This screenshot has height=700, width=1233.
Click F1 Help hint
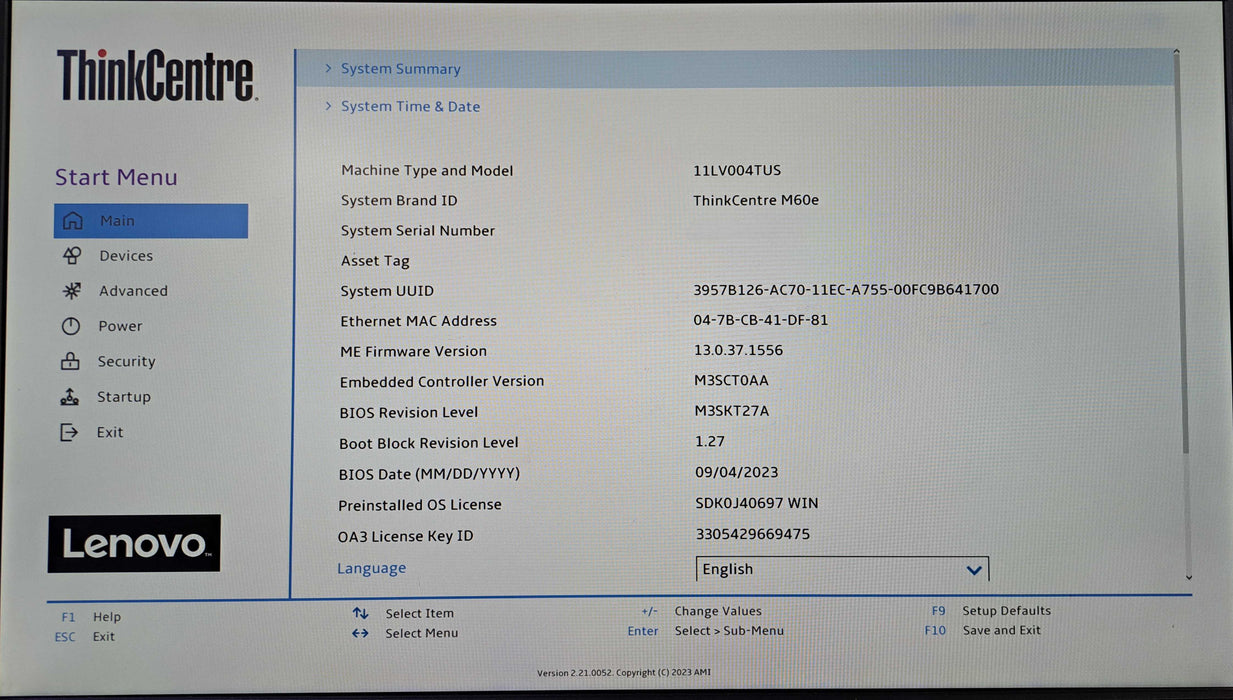91,617
